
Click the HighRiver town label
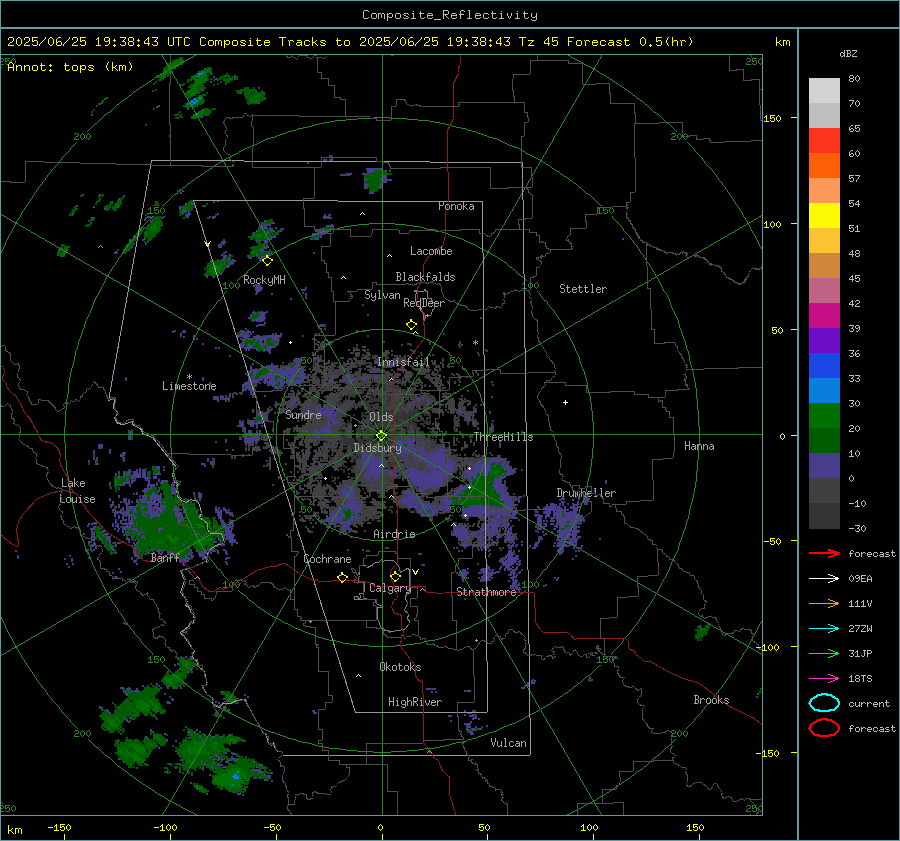pyautogui.click(x=415, y=702)
